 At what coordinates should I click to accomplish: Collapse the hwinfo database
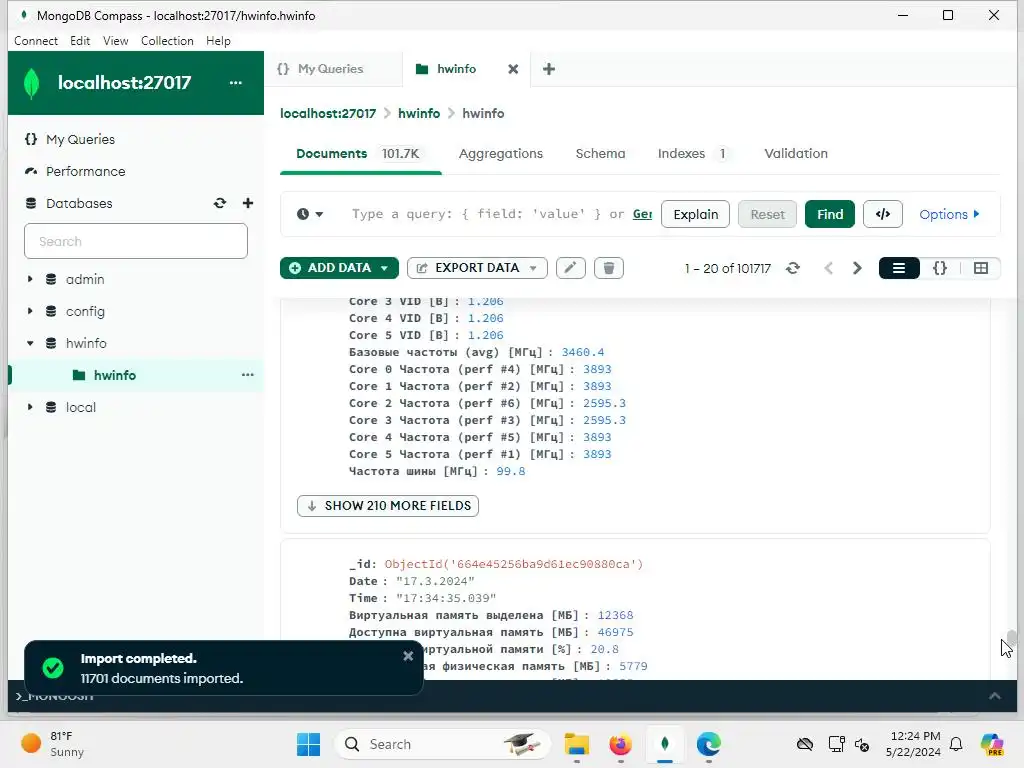30,343
